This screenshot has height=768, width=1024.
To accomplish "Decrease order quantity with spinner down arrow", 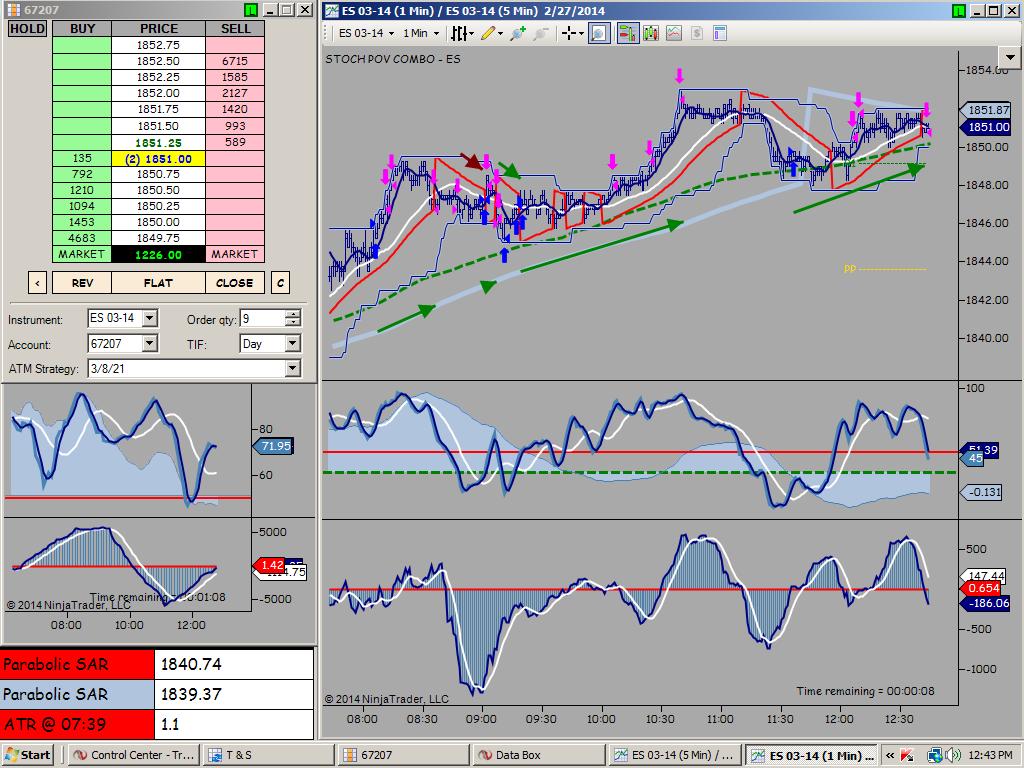I will (x=293, y=322).
